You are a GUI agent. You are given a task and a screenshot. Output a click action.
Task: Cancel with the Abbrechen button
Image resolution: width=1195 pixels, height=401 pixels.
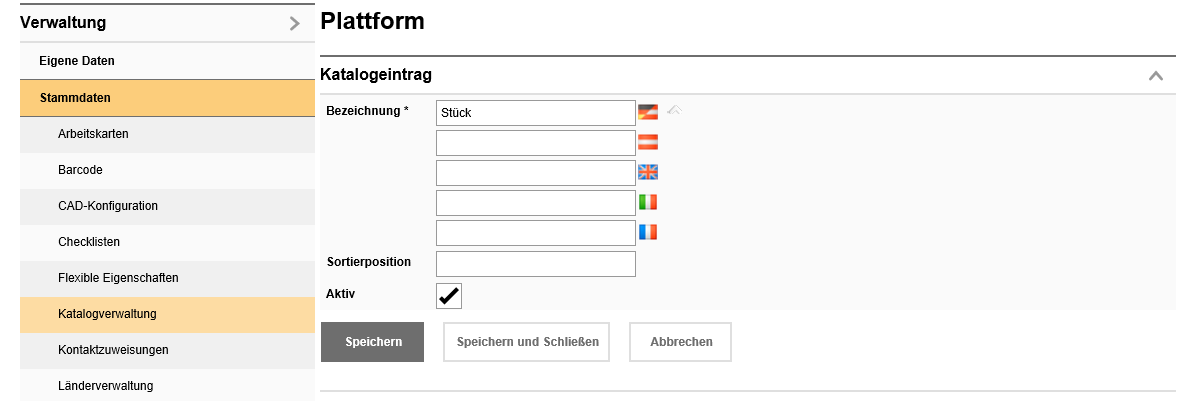point(681,342)
